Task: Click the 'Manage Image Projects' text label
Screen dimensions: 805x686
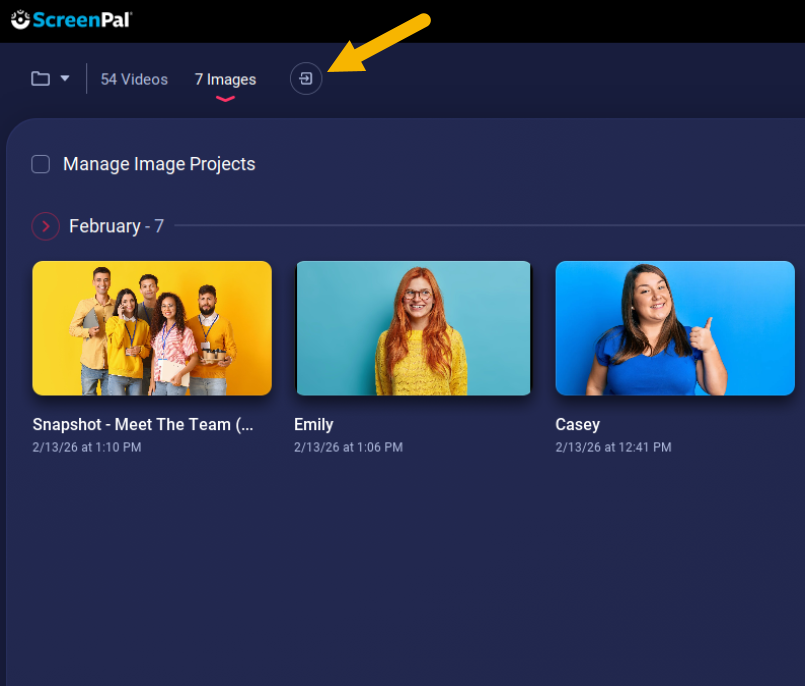Action: coord(159,164)
